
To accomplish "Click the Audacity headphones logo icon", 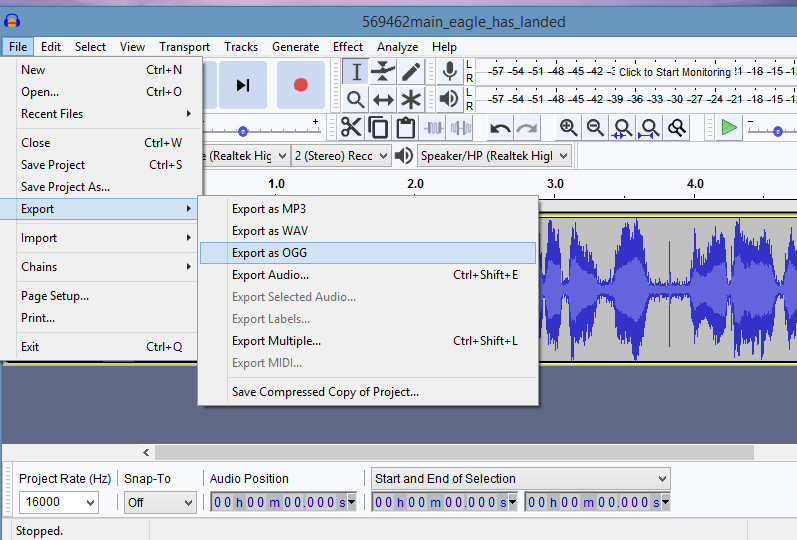I will [x=12, y=21].
